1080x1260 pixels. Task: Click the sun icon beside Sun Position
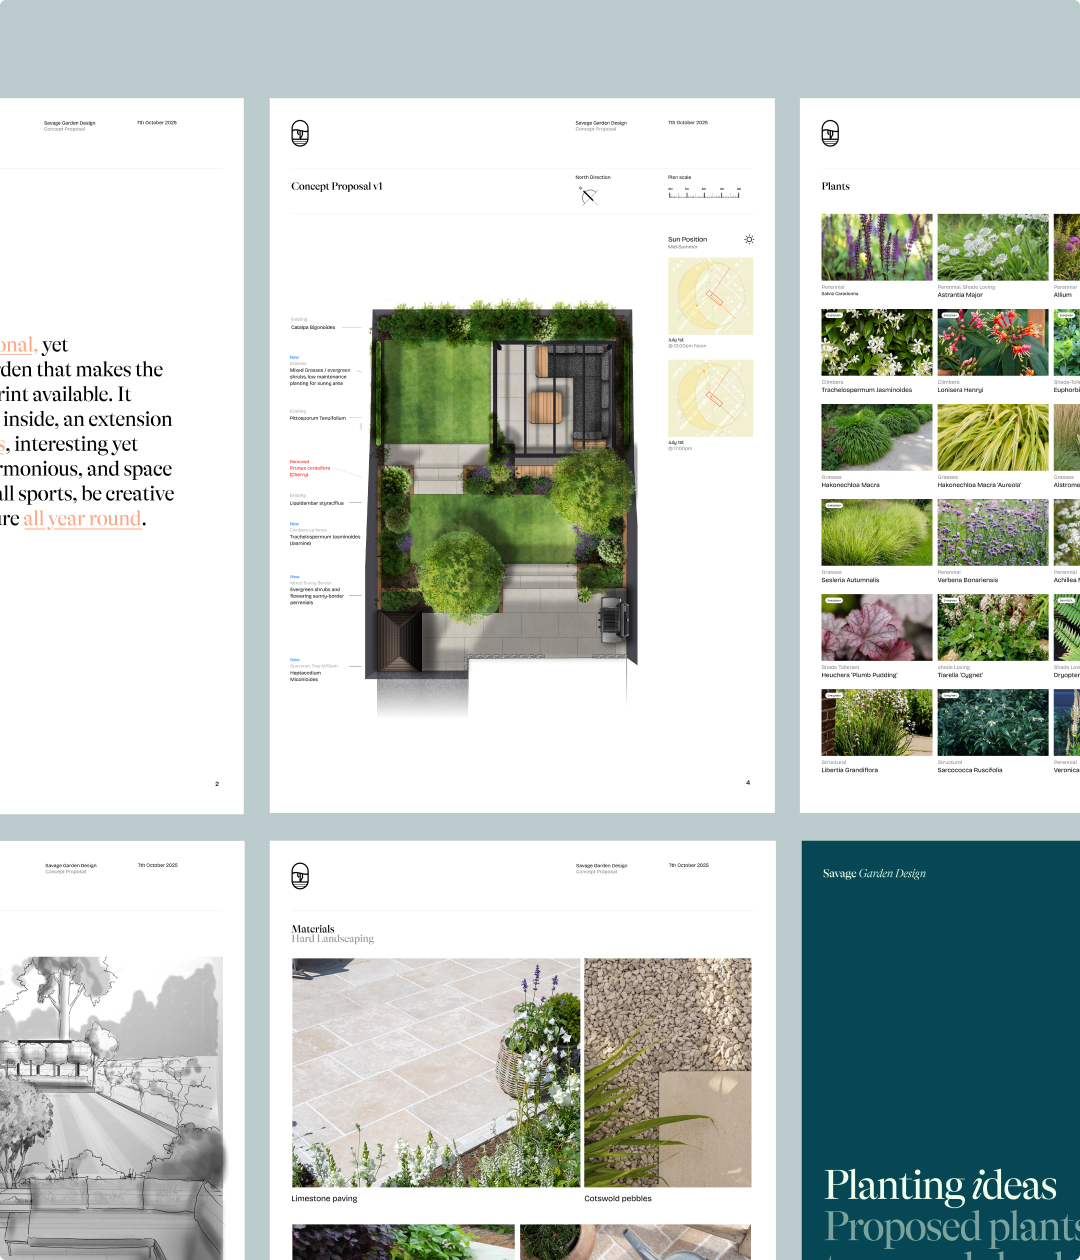[x=749, y=239]
